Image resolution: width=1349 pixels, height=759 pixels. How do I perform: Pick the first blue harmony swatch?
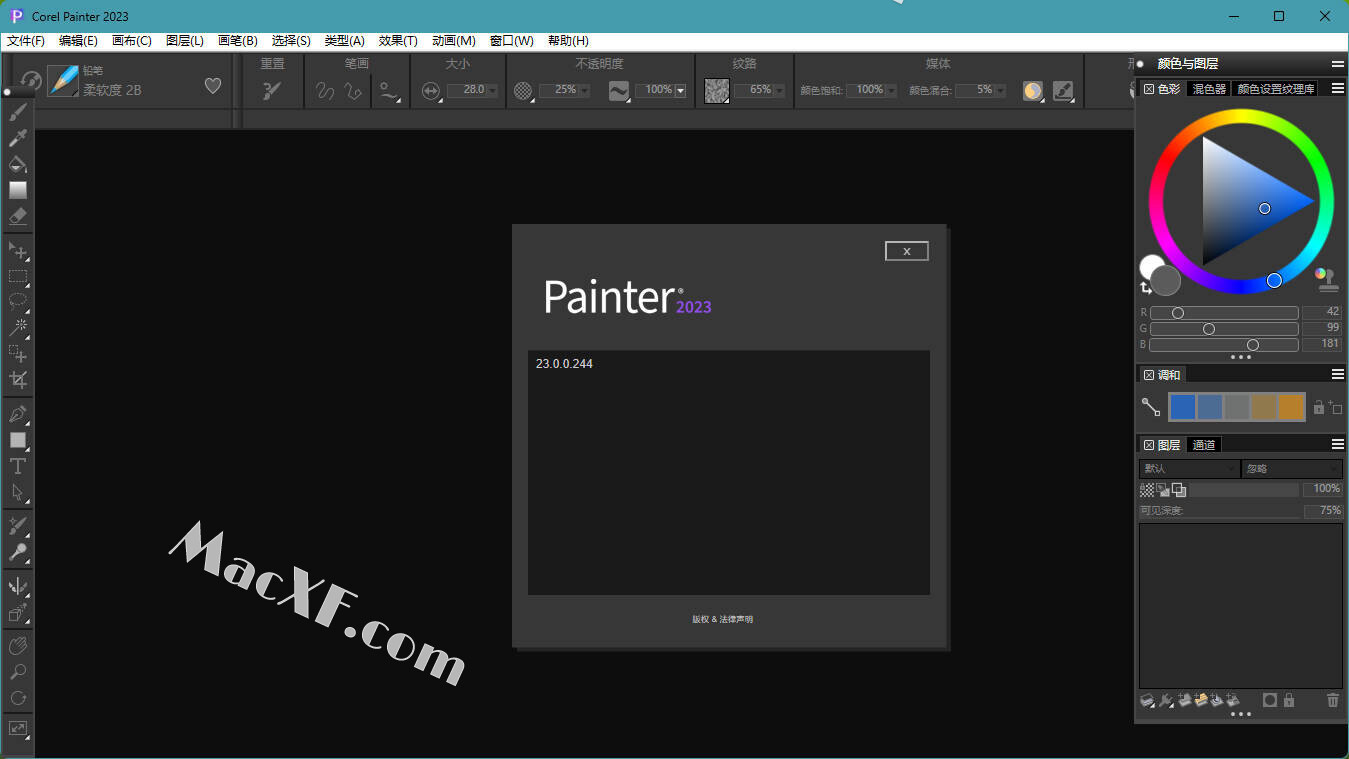coord(1183,407)
